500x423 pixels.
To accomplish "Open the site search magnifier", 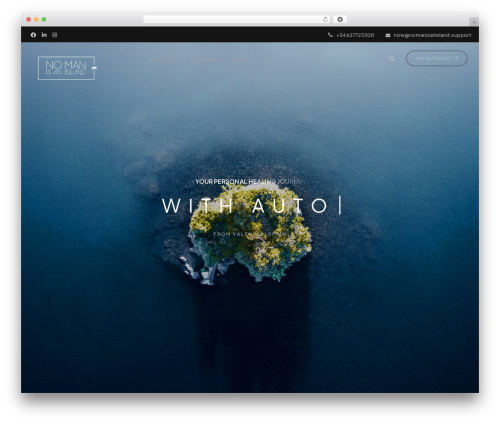I will [x=391, y=59].
